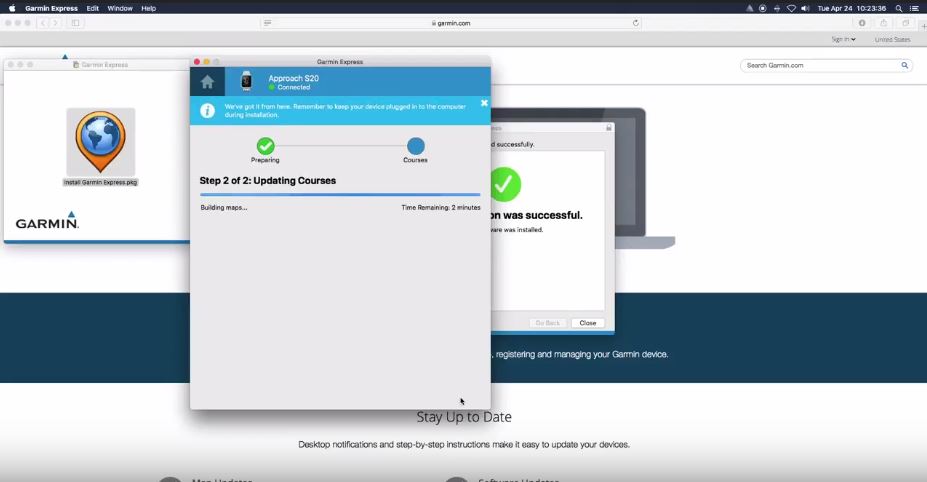The image size is (927, 482).
Task: Click the info icon in the banner
Action: click(208, 111)
